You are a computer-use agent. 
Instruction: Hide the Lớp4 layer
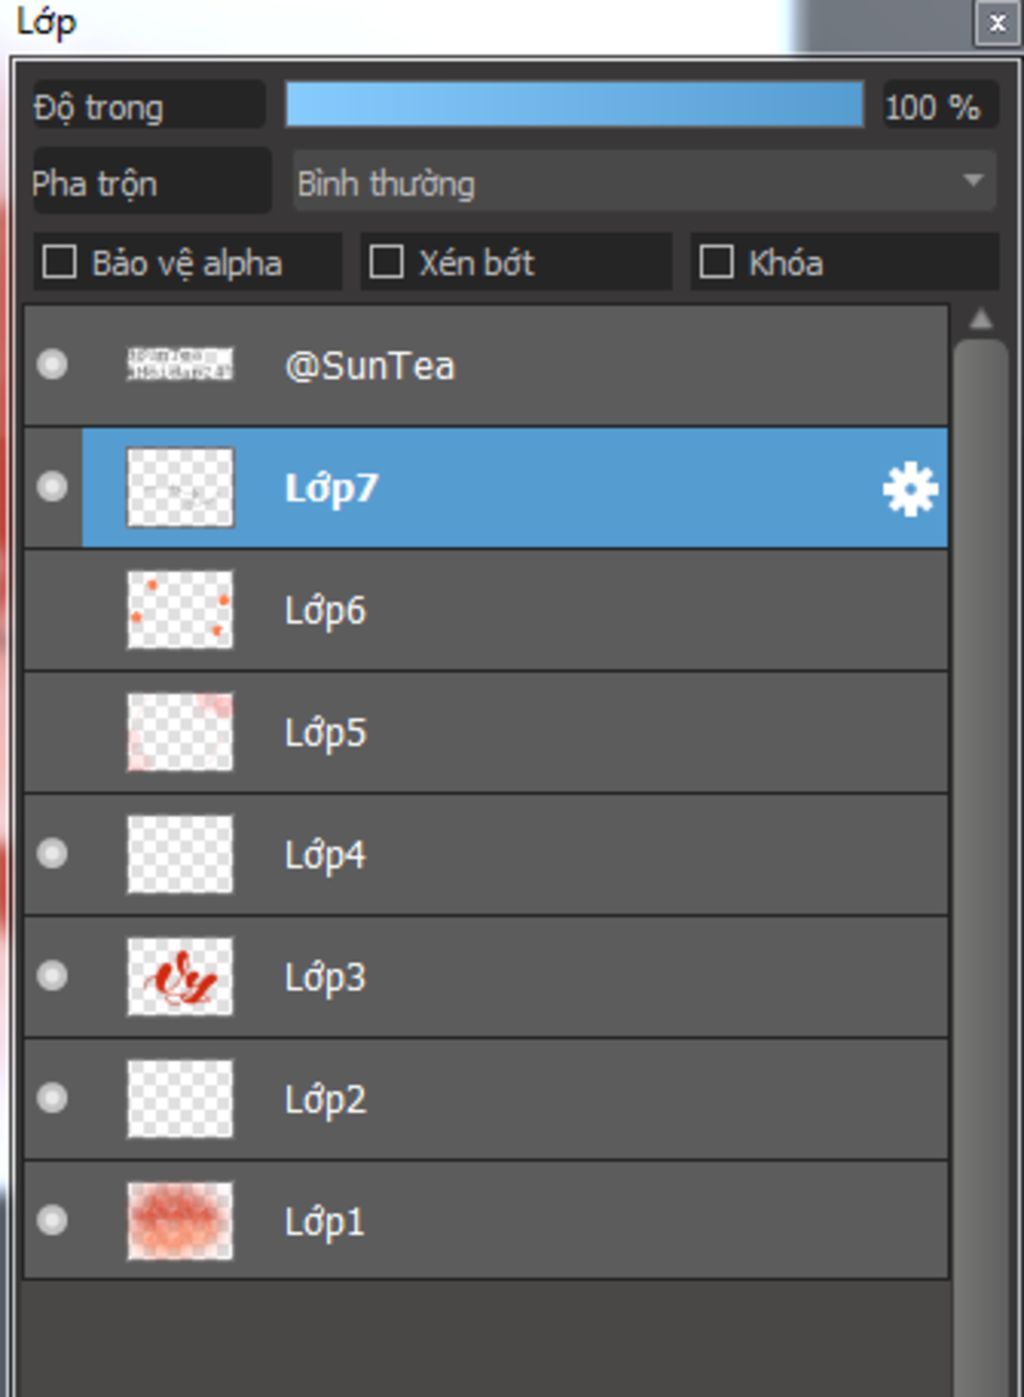pyautogui.click(x=52, y=853)
